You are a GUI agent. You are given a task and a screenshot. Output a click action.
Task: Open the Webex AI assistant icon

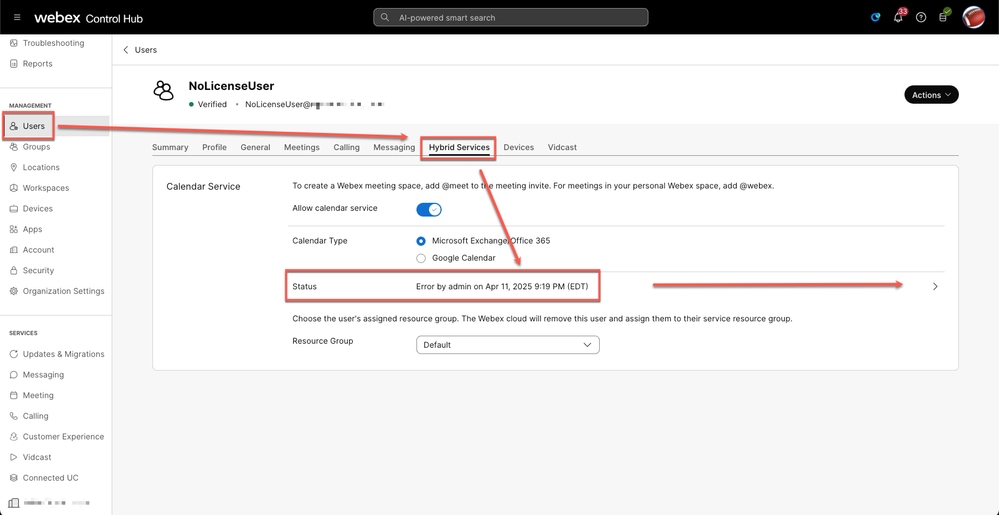tap(875, 17)
